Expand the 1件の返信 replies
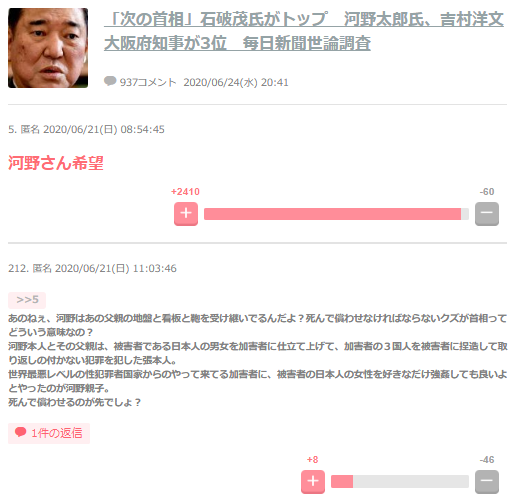Viewport: 514px width, 497px height. coord(49,433)
